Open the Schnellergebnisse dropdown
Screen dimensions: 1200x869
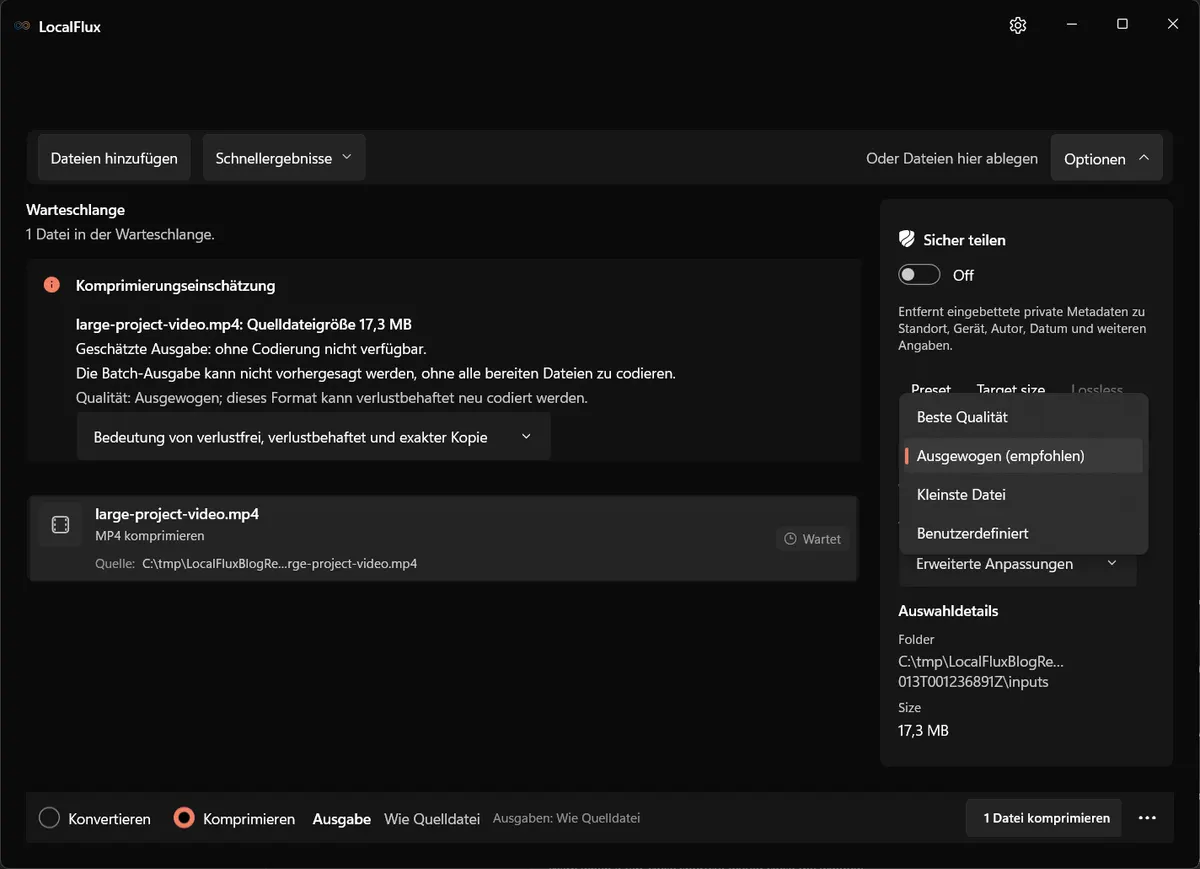(284, 158)
